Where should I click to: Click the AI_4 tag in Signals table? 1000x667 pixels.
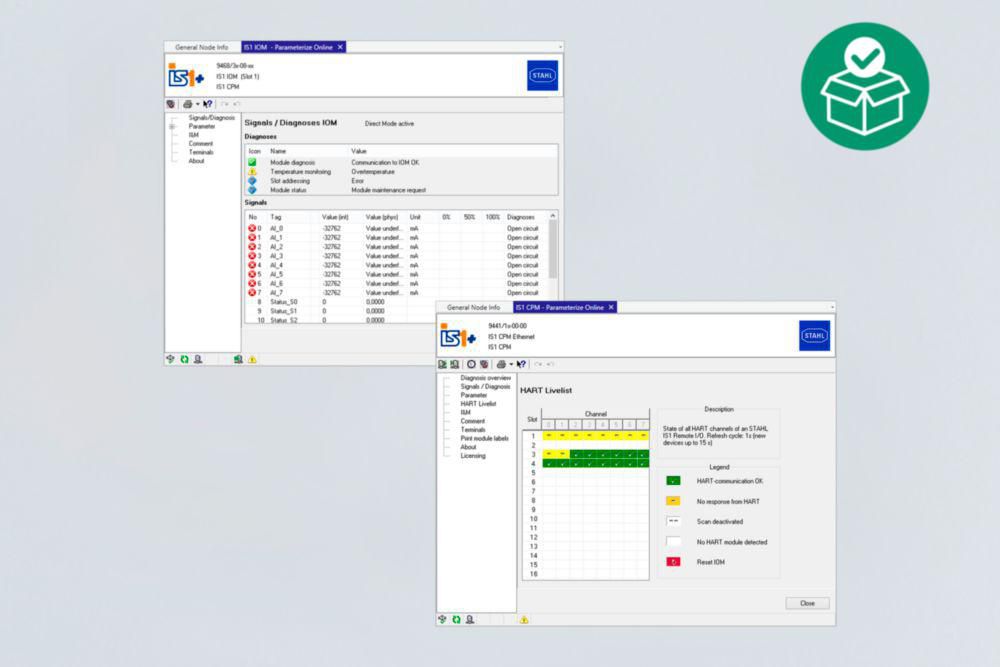tap(277, 265)
